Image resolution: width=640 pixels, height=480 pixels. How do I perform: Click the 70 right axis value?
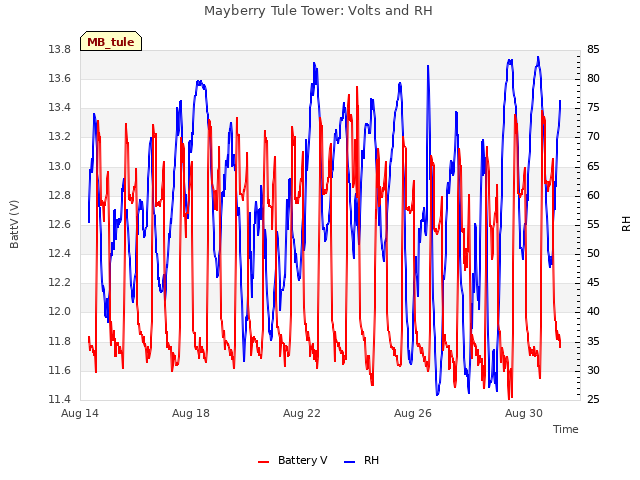(593, 137)
